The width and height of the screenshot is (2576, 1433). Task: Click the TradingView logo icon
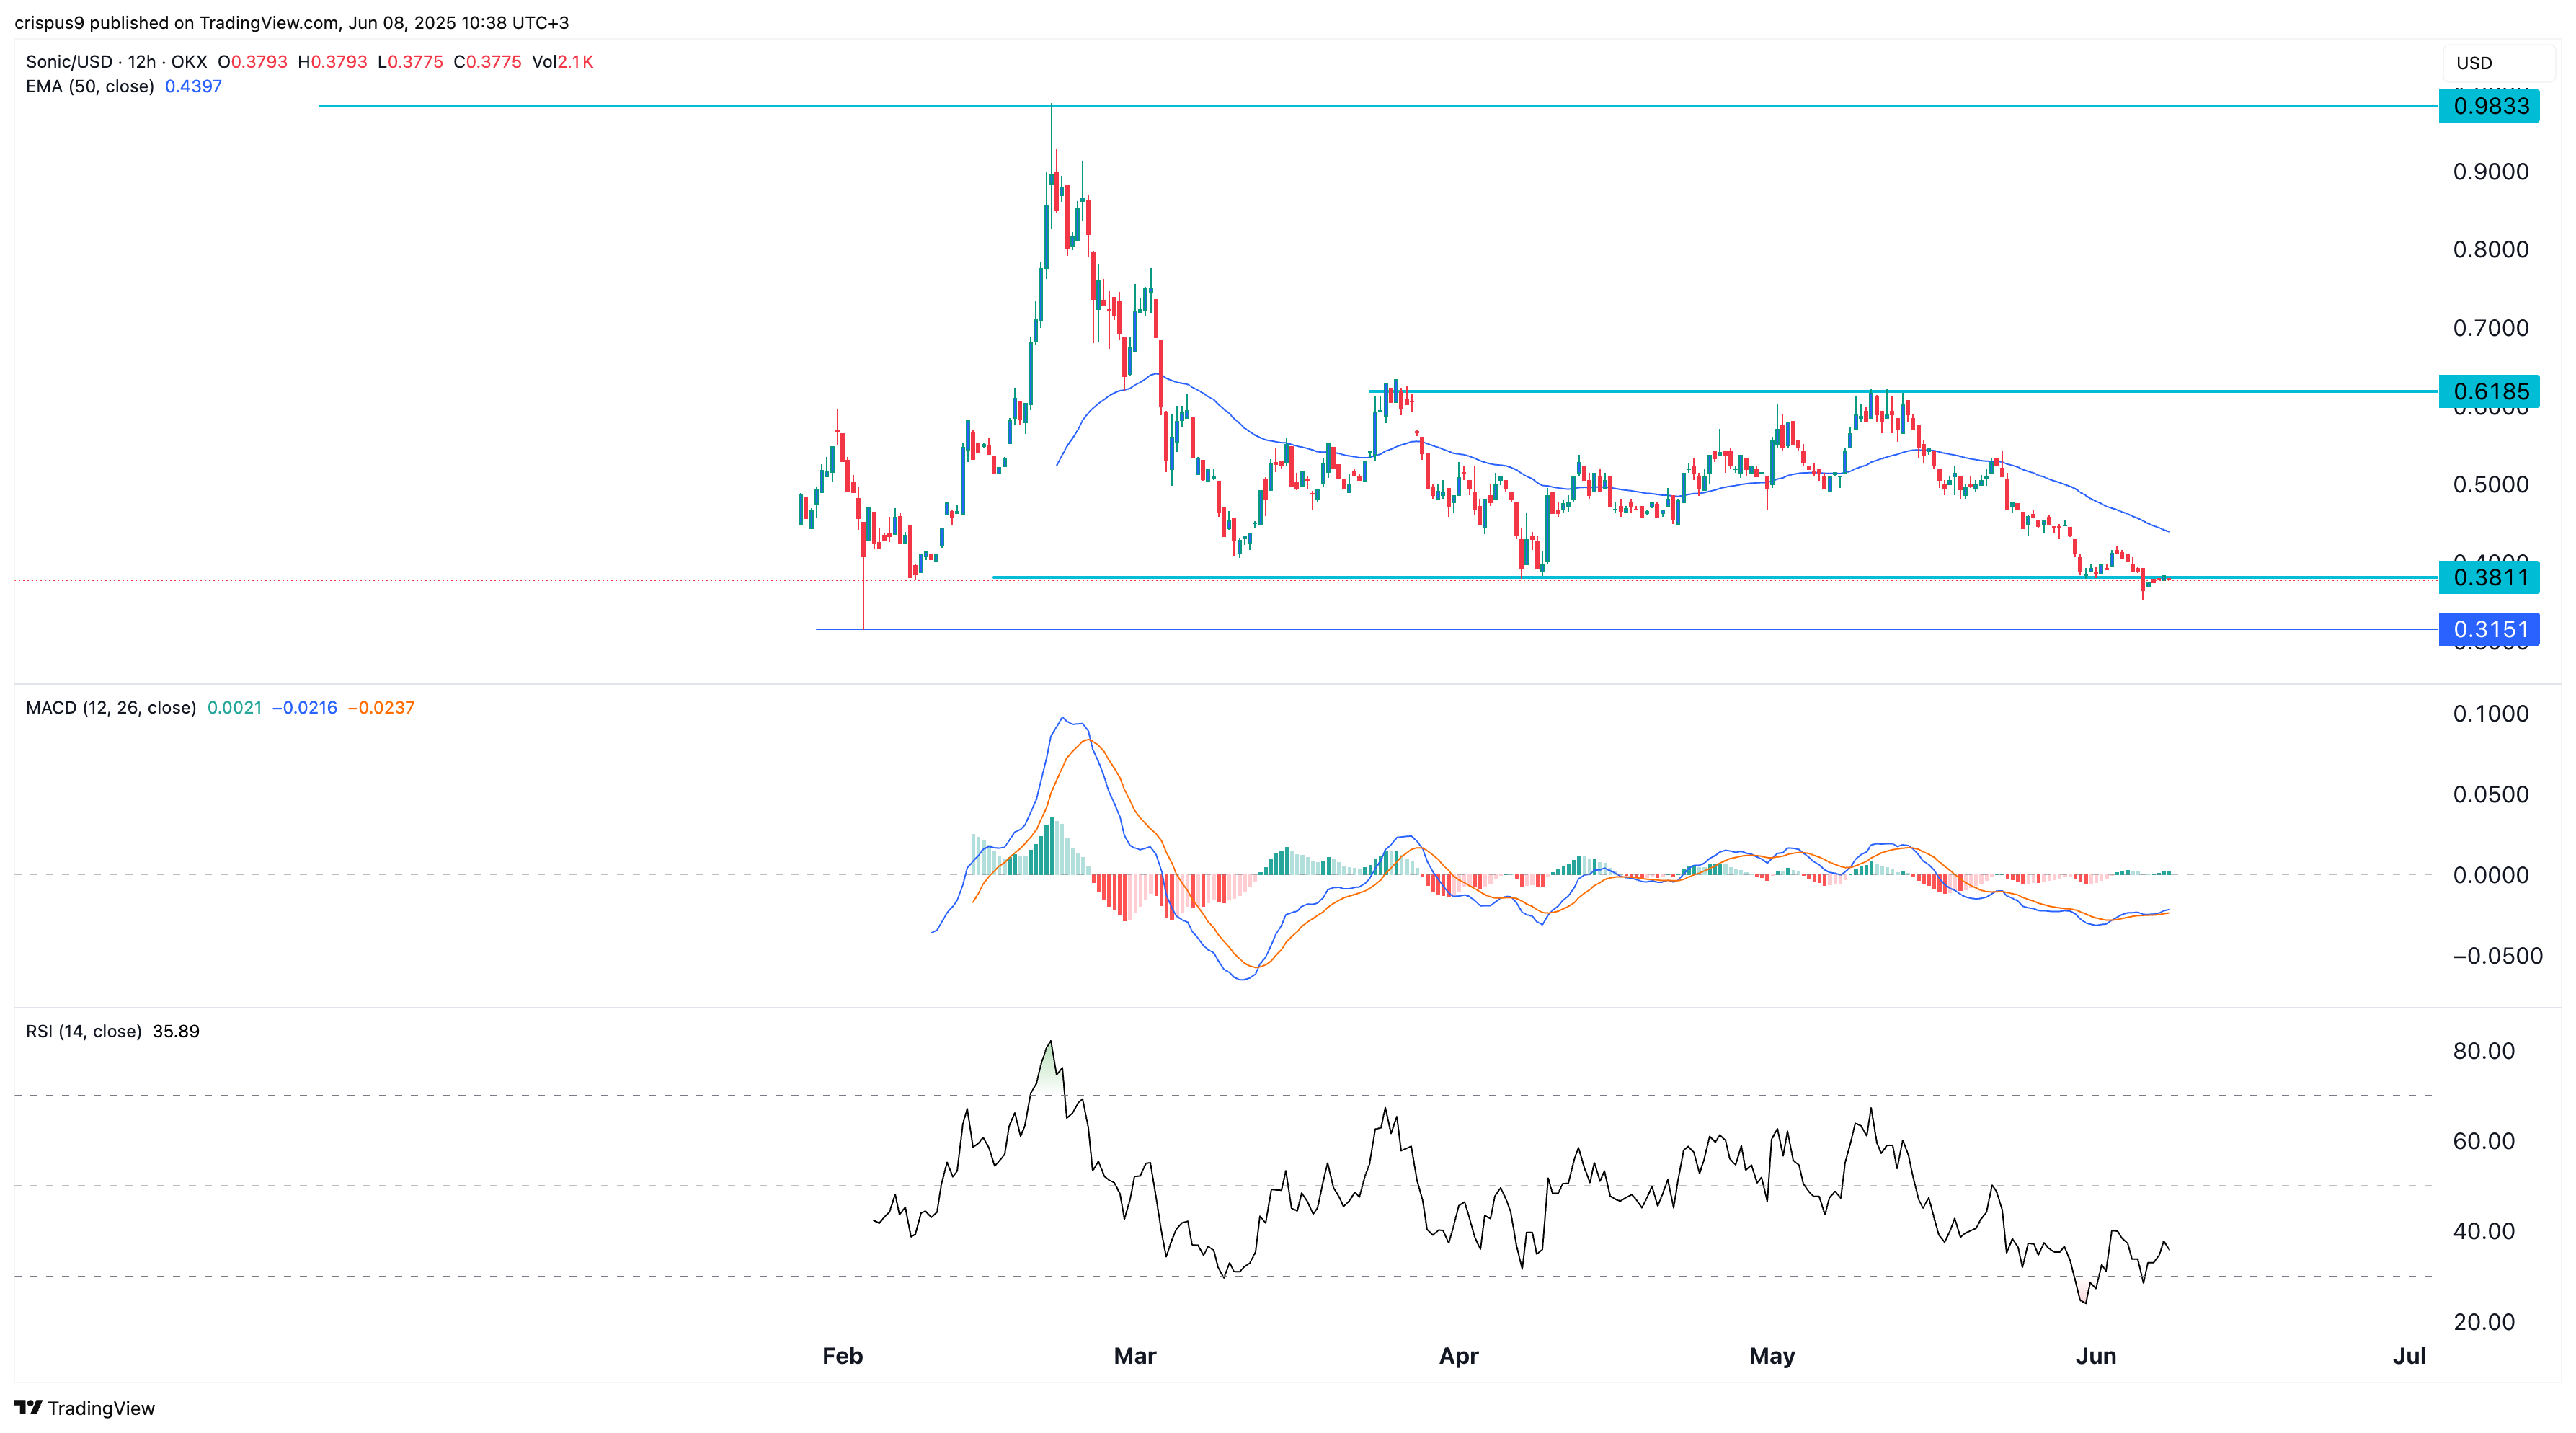(x=28, y=1407)
